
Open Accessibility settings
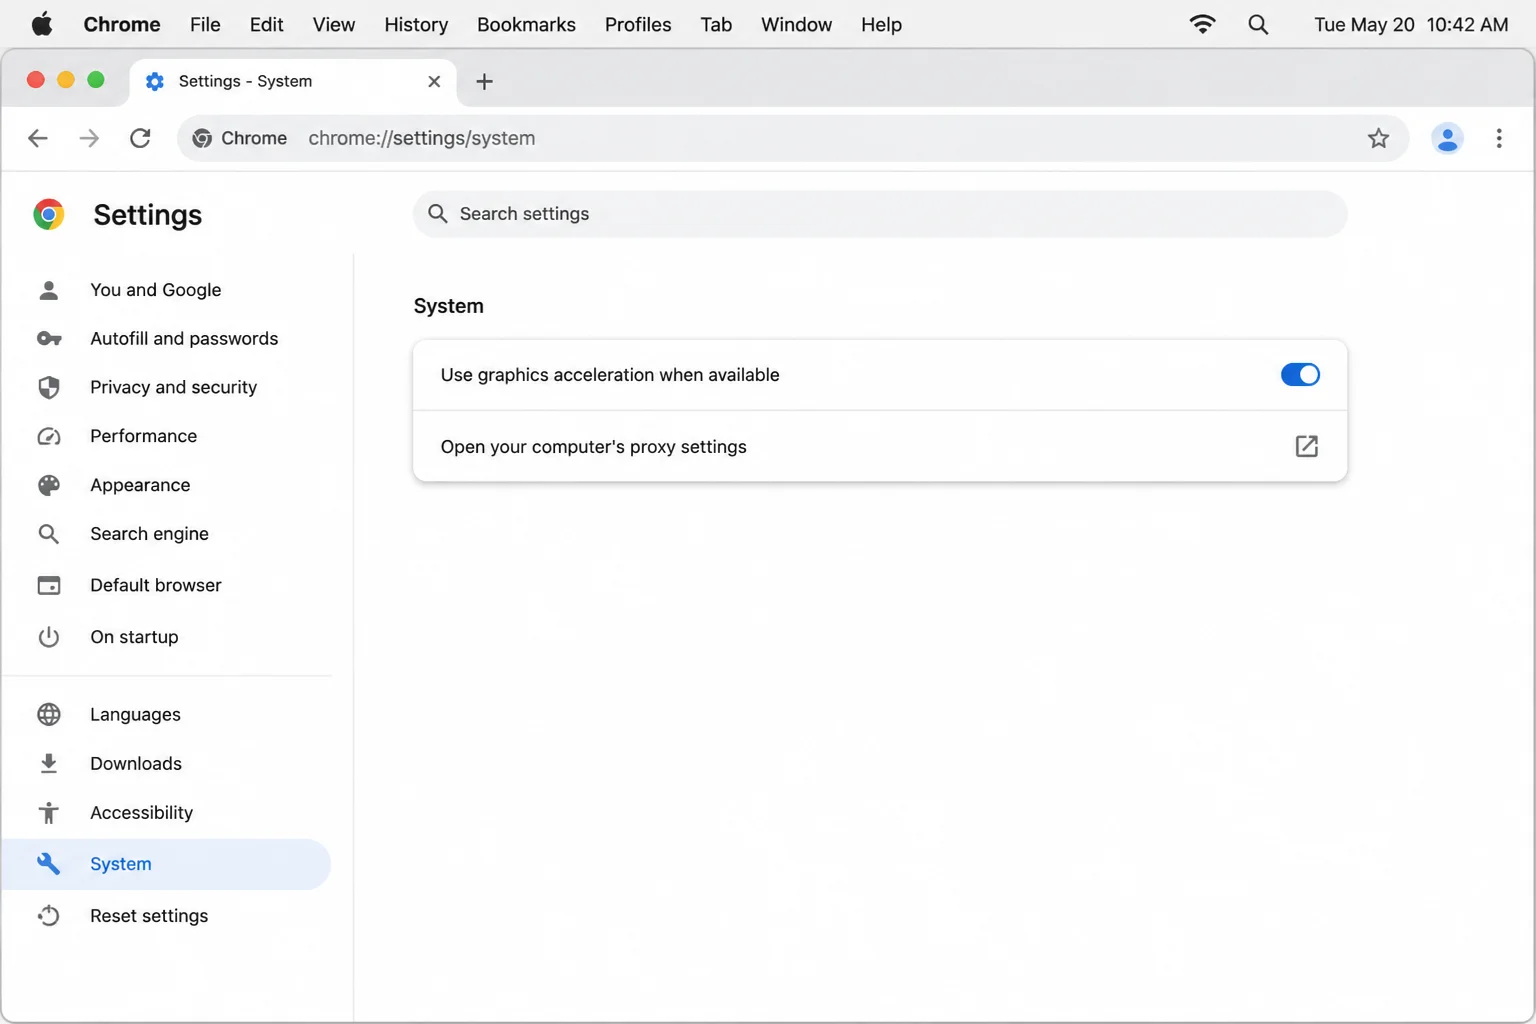click(166, 812)
